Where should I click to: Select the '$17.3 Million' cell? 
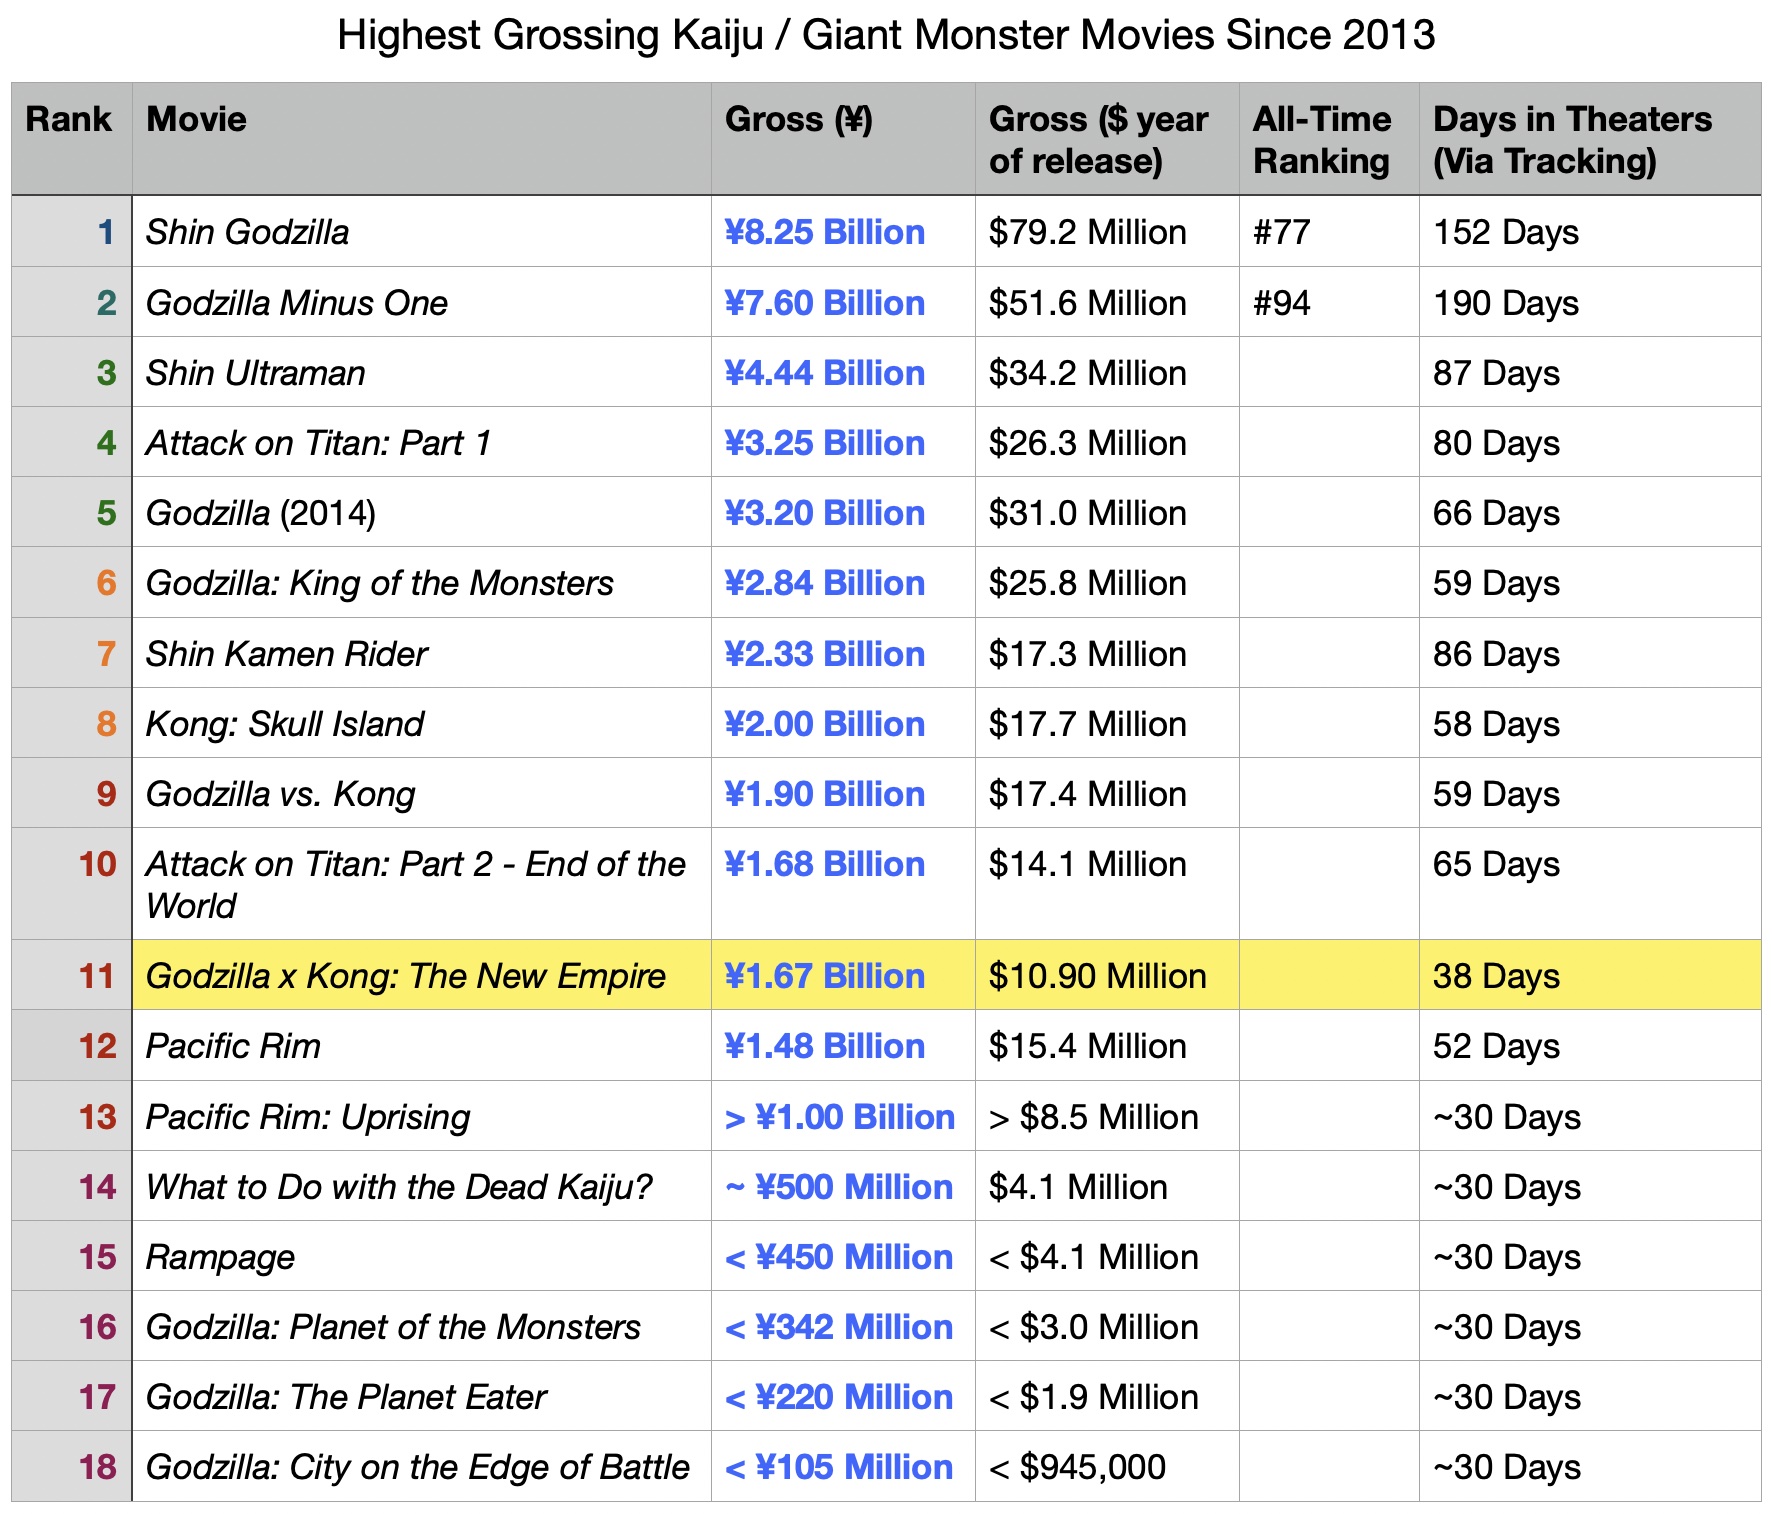1107,652
